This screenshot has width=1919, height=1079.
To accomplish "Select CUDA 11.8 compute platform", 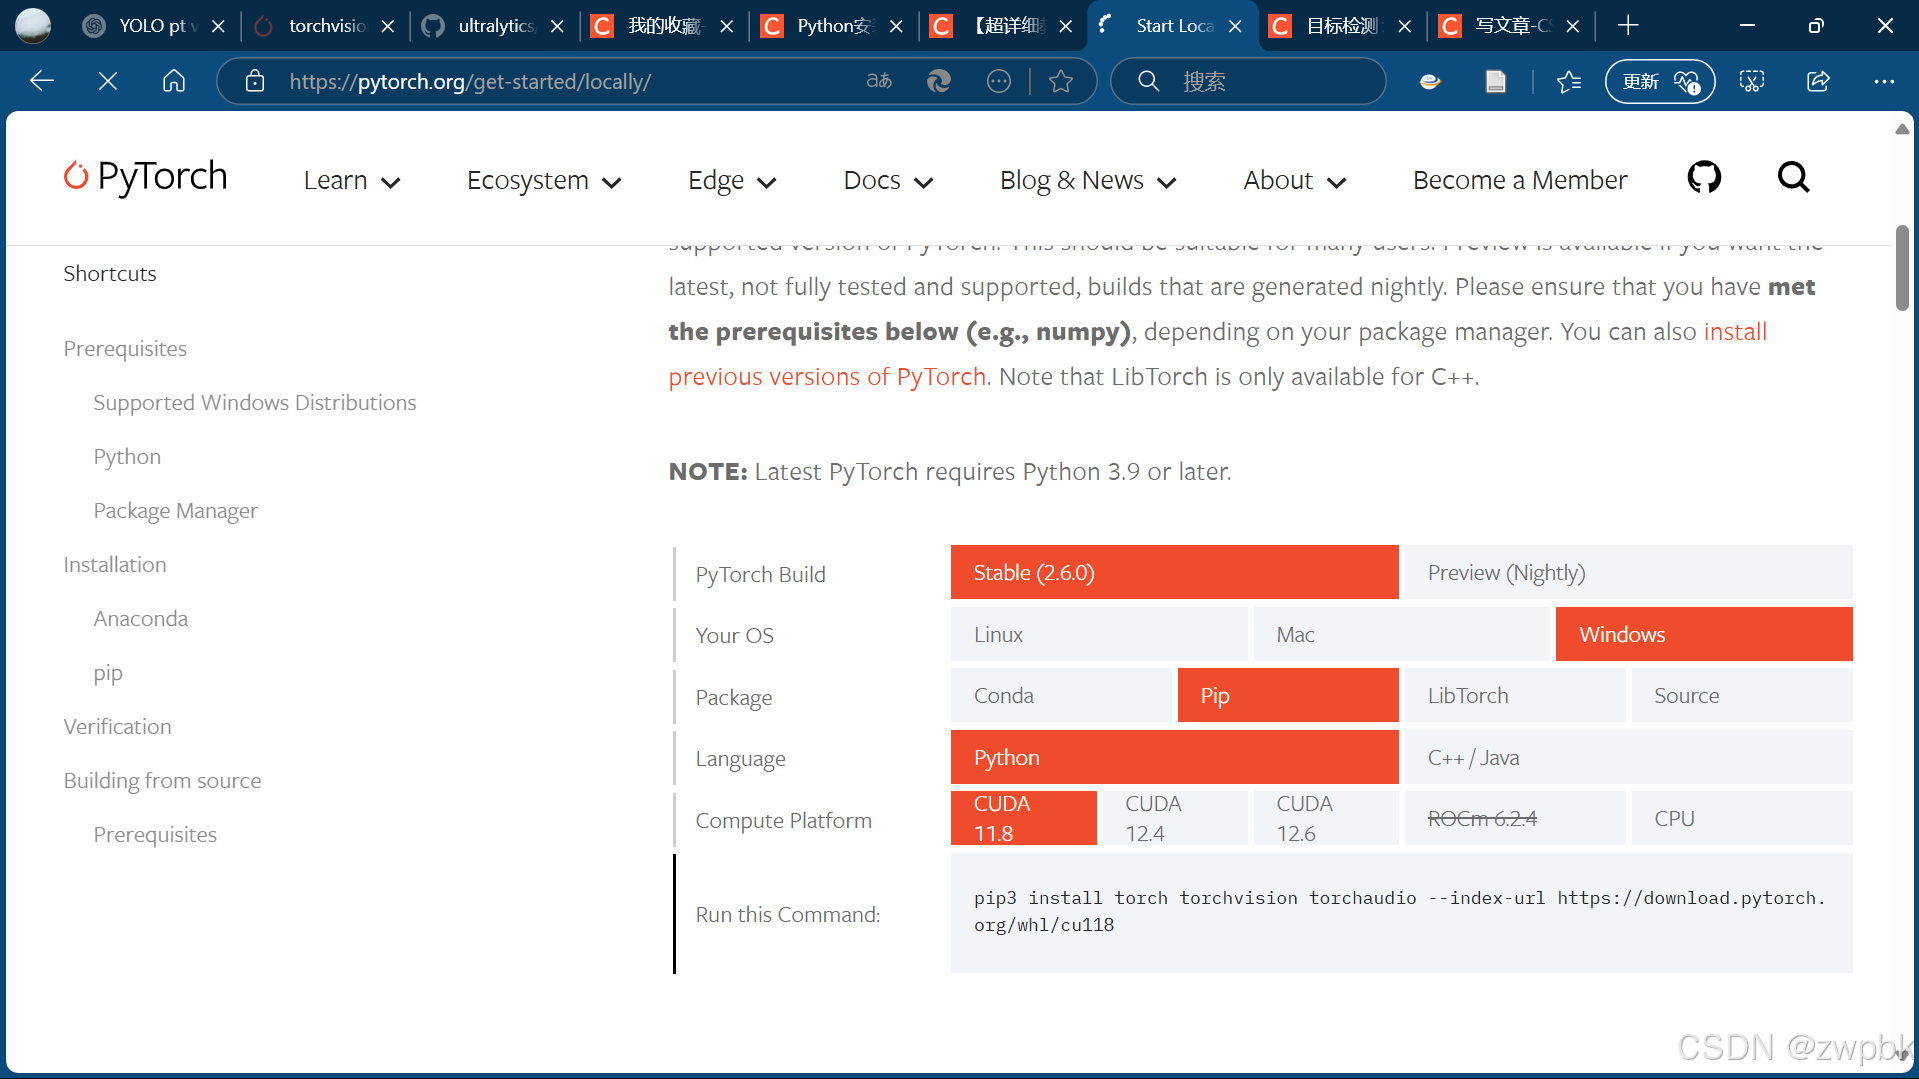I will click(1023, 818).
